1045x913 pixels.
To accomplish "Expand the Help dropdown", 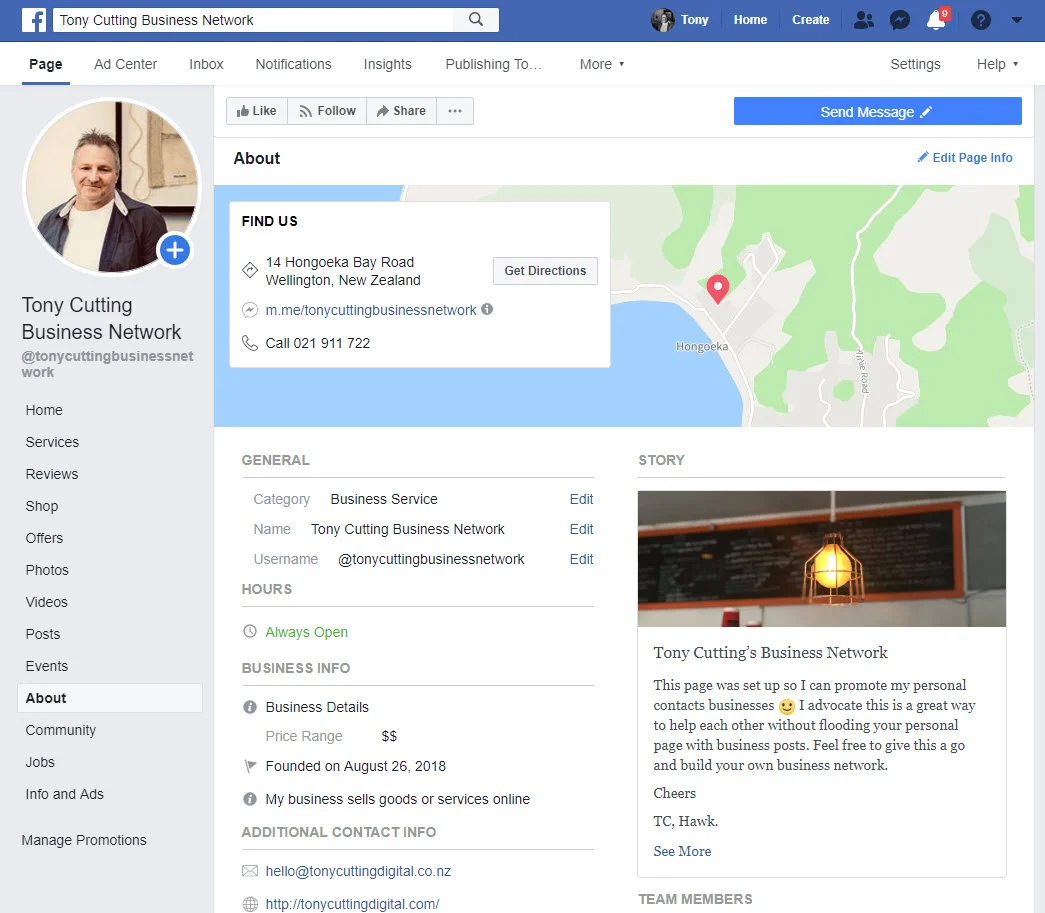I will click(x=998, y=64).
